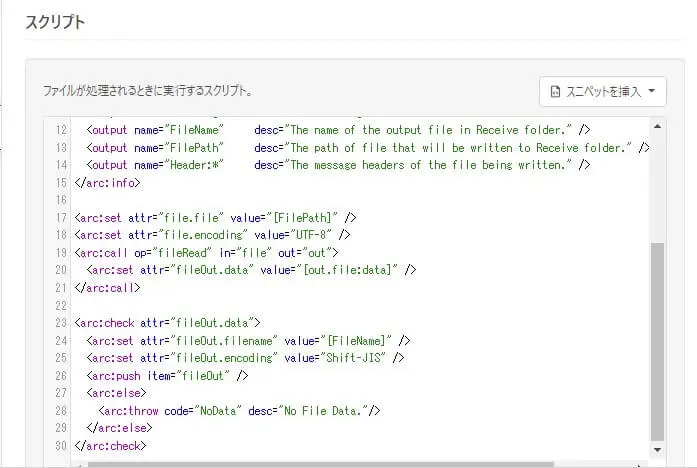Click the snippet file icon in button

click(555, 92)
